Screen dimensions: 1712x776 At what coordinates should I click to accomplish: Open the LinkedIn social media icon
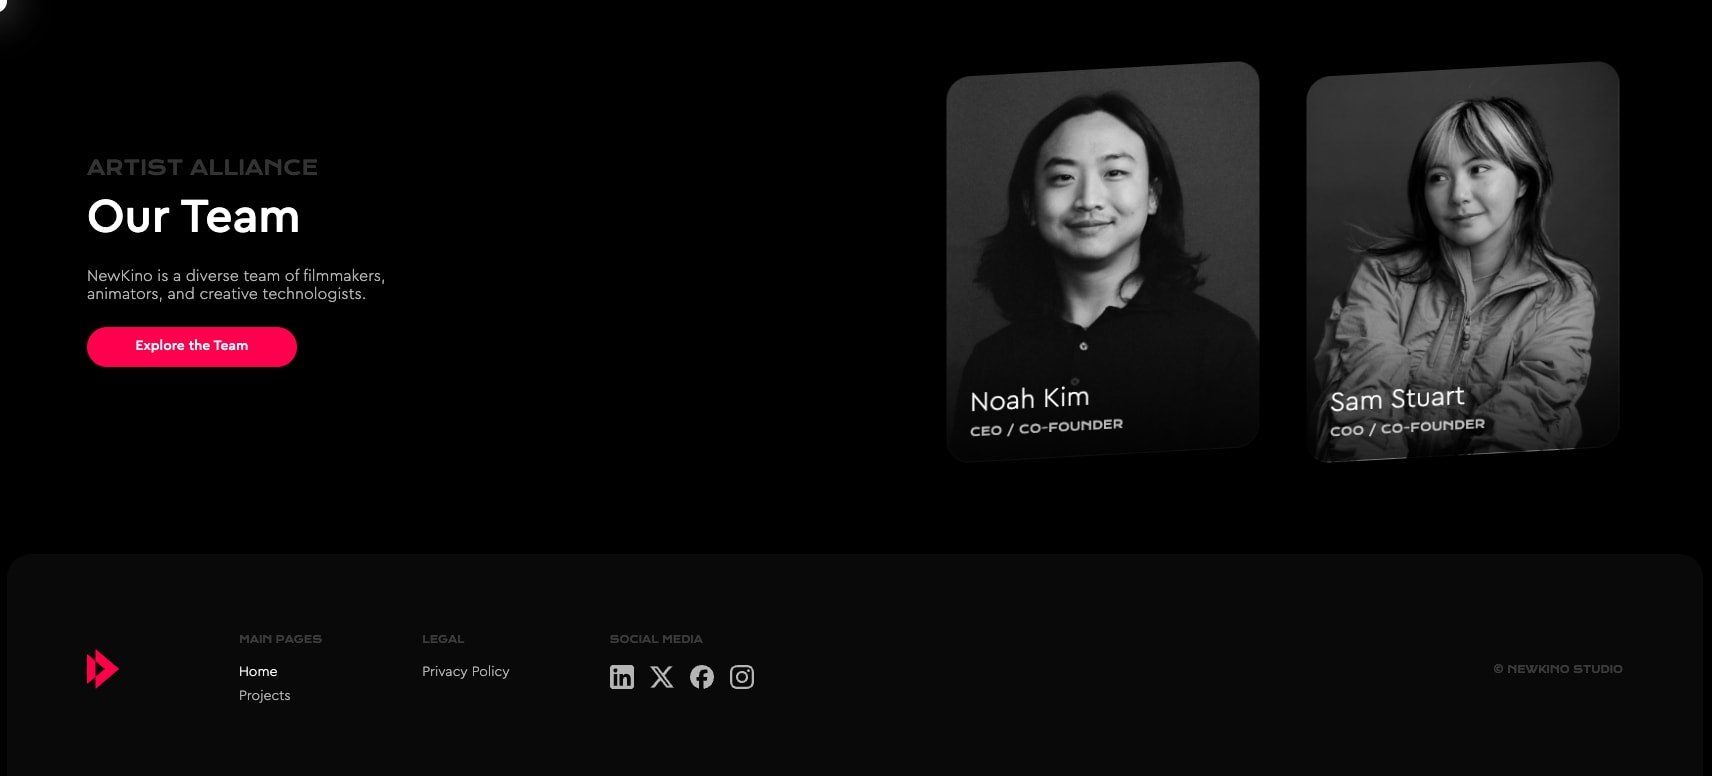622,677
